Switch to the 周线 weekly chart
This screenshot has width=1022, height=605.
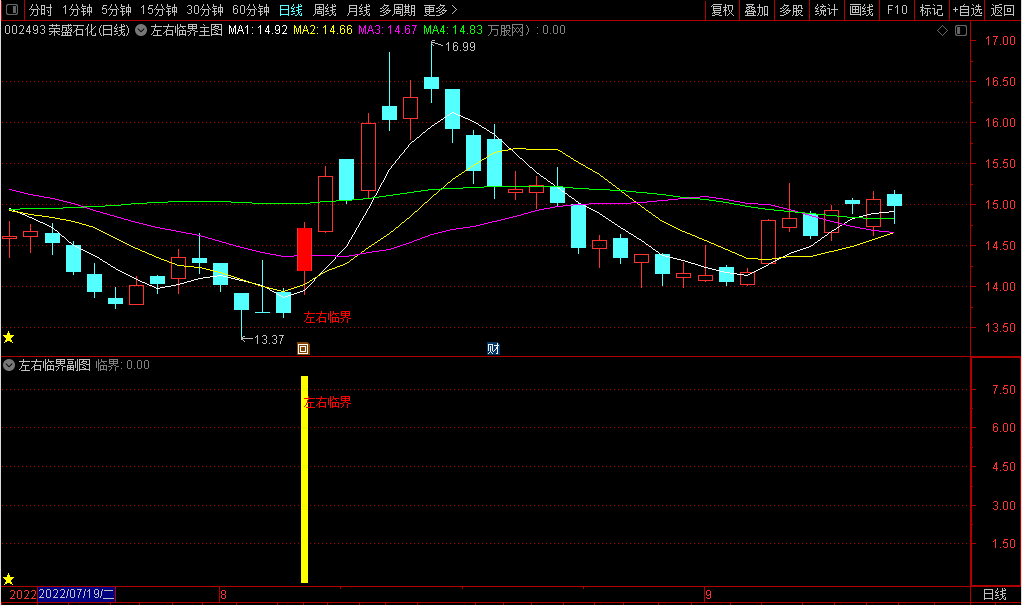tap(325, 10)
